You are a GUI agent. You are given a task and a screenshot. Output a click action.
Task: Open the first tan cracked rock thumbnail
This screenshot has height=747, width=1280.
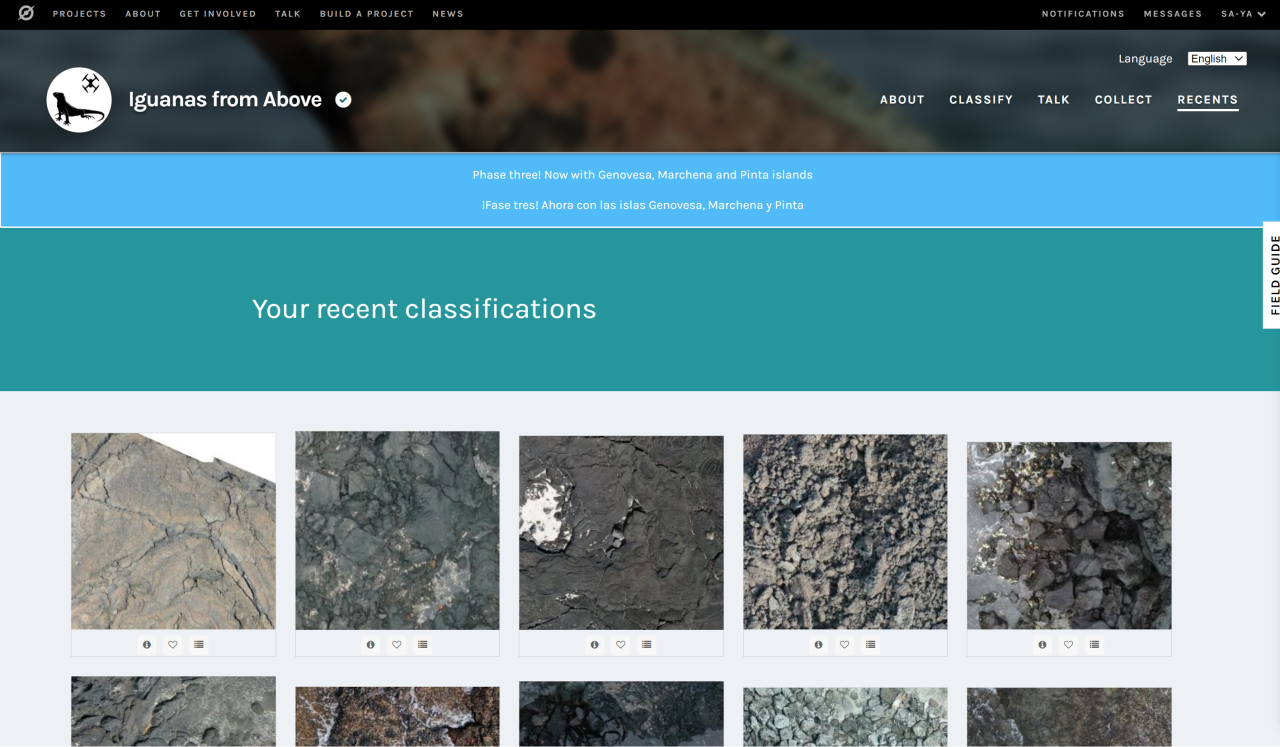pyautogui.click(x=173, y=531)
